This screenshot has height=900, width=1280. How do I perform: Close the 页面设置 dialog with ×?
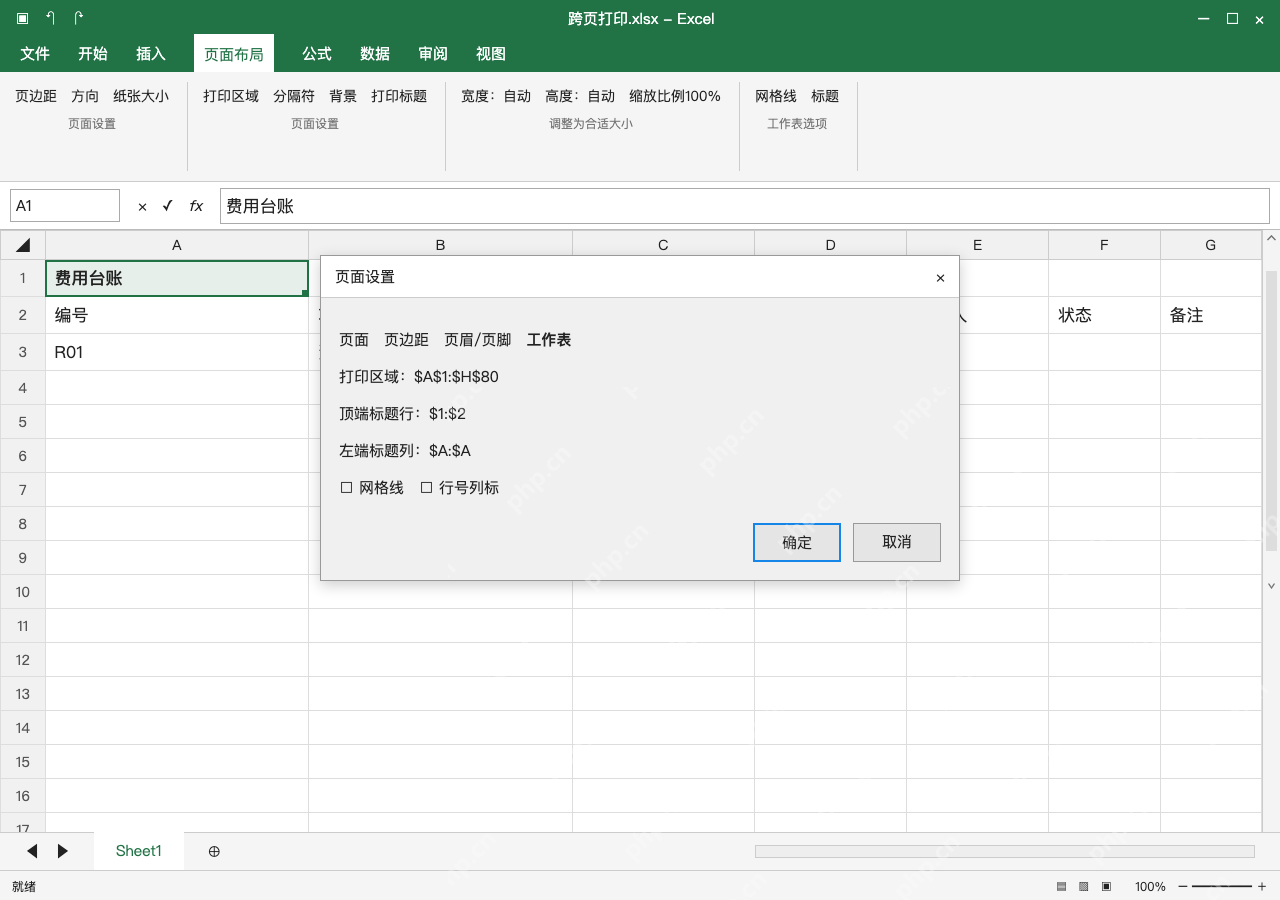point(940,278)
